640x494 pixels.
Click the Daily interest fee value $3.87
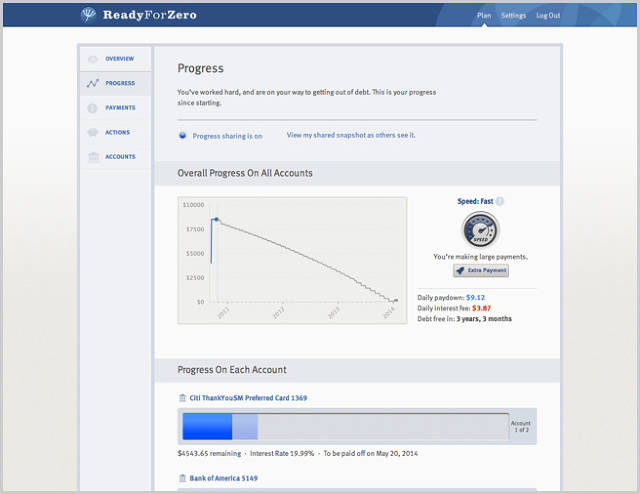[482, 308]
